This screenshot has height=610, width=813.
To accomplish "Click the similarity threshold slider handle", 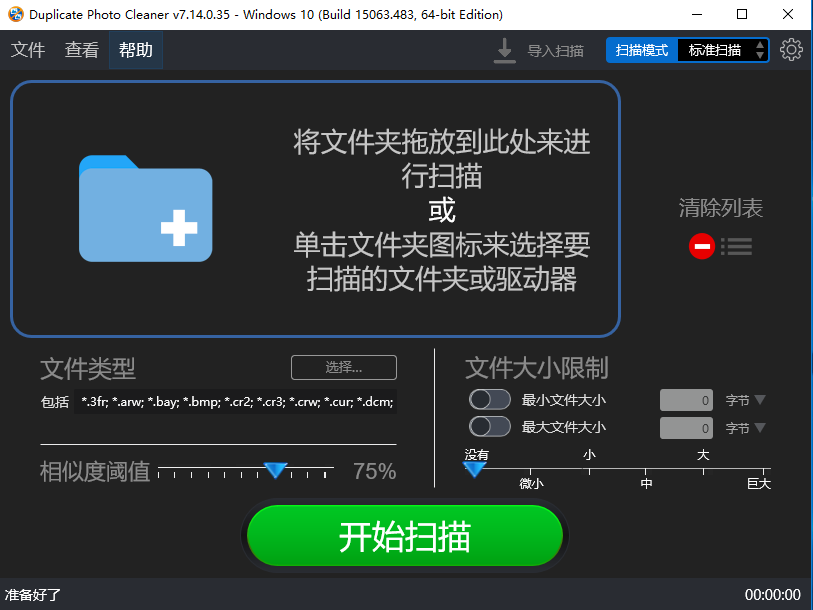I will [x=275, y=470].
